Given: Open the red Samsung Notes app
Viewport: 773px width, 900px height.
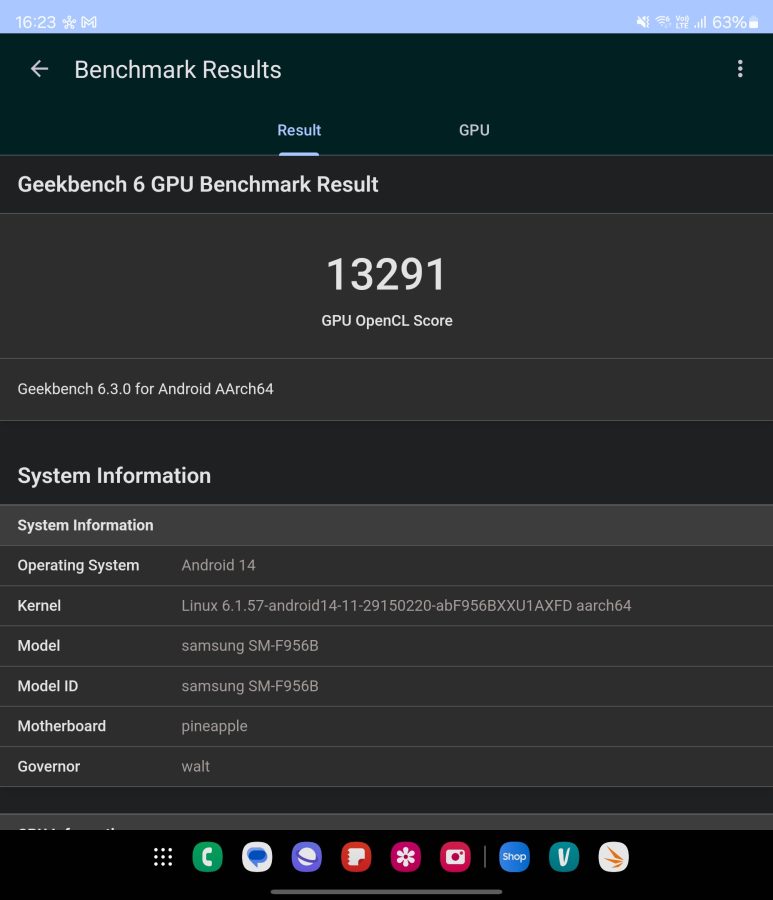Looking at the screenshot, I should pos(356,857).
